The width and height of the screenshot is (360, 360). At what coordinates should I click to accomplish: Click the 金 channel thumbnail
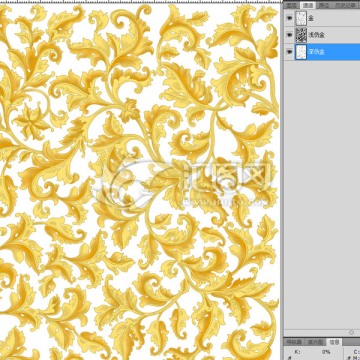[301, 18]
